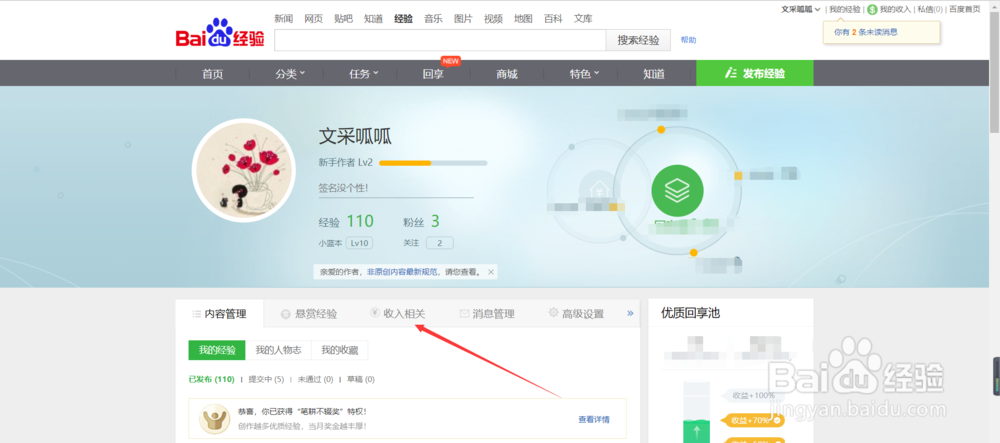Show the 提交中 (5) list
Screen dimensions: 1000x443
[266, 379]
